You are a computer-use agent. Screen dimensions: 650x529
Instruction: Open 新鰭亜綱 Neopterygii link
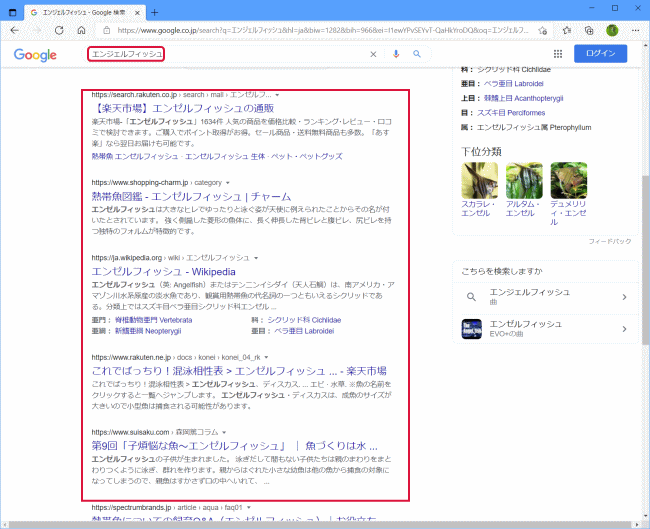(148, 331)
